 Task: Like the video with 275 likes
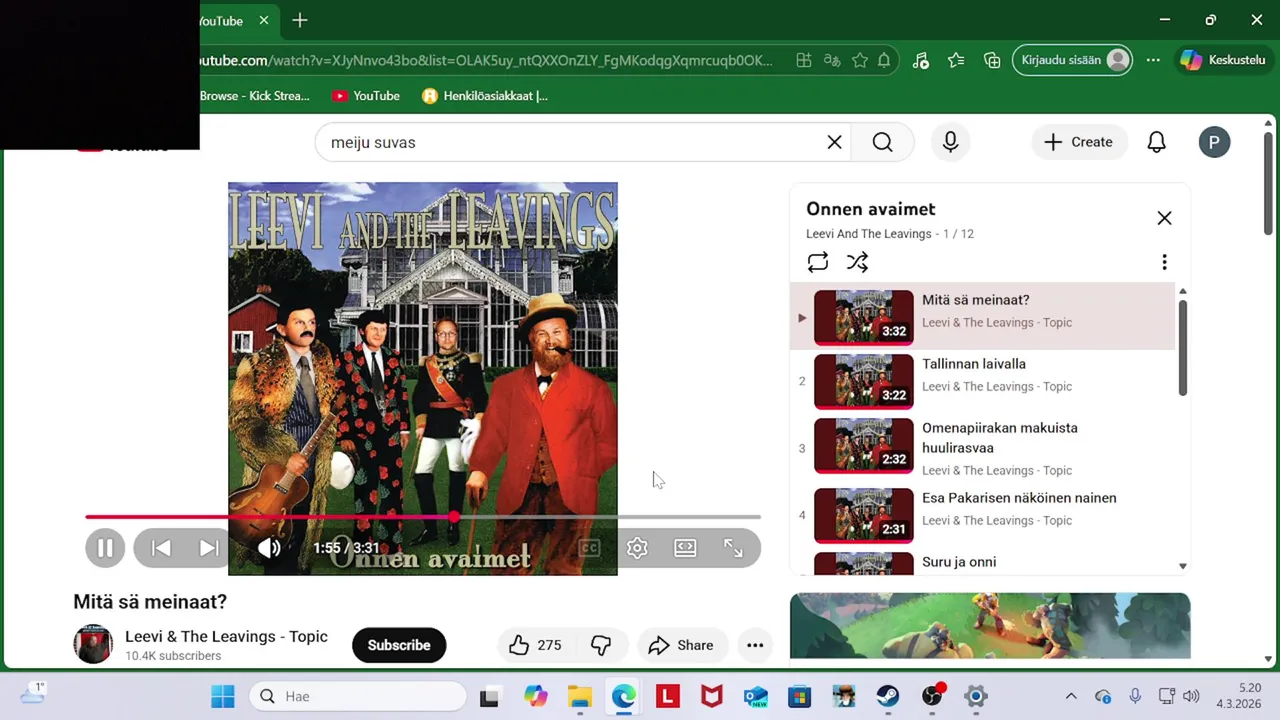tap(535, 645)
